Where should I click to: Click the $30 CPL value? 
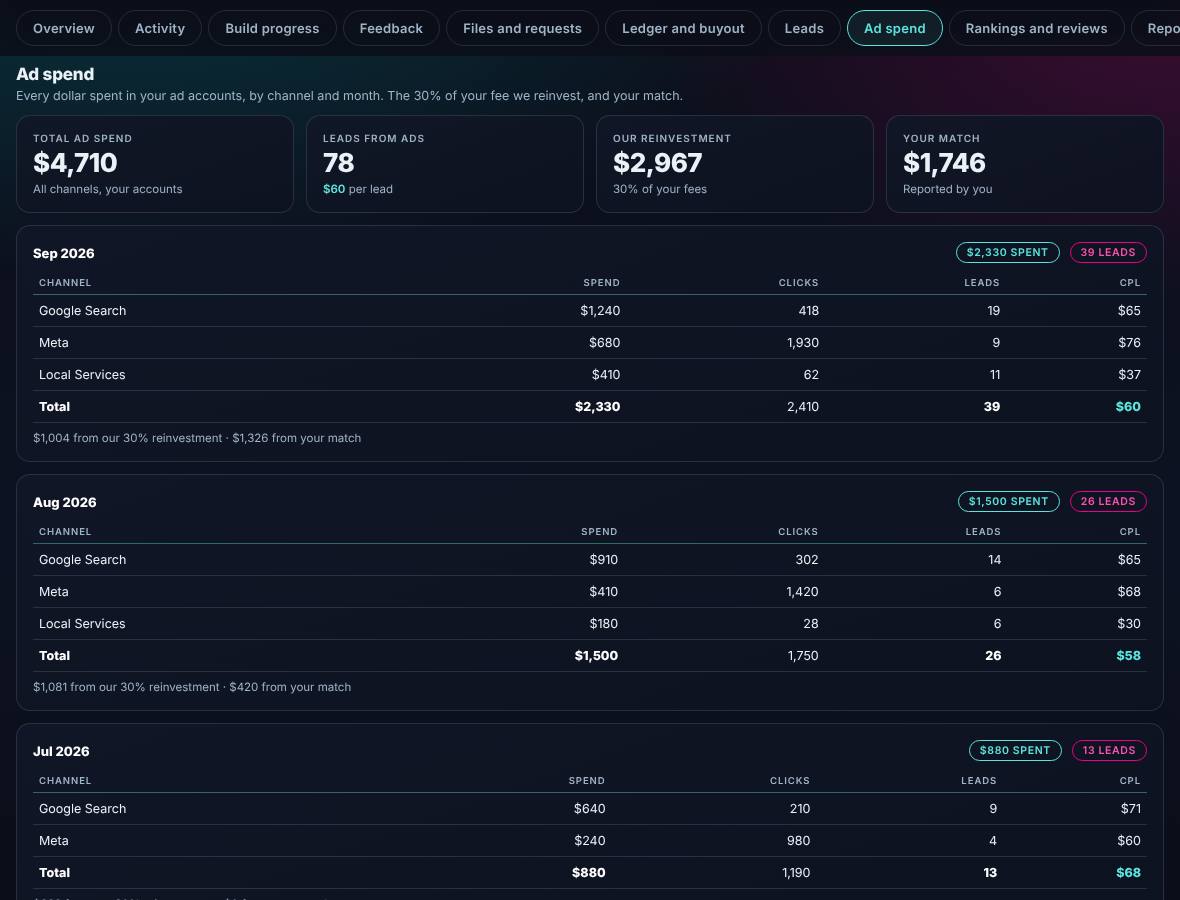pyautogui.click(x=1129, y=624)
